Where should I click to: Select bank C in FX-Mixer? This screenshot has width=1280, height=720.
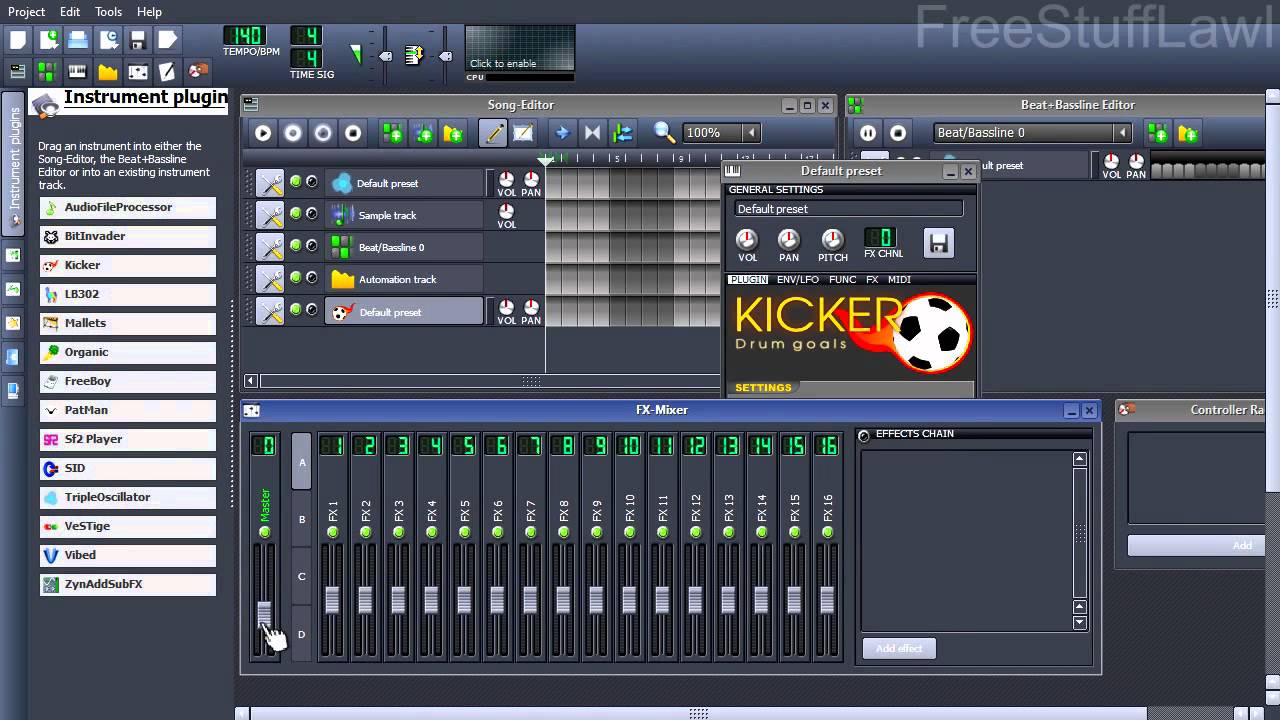click(301, 577)
